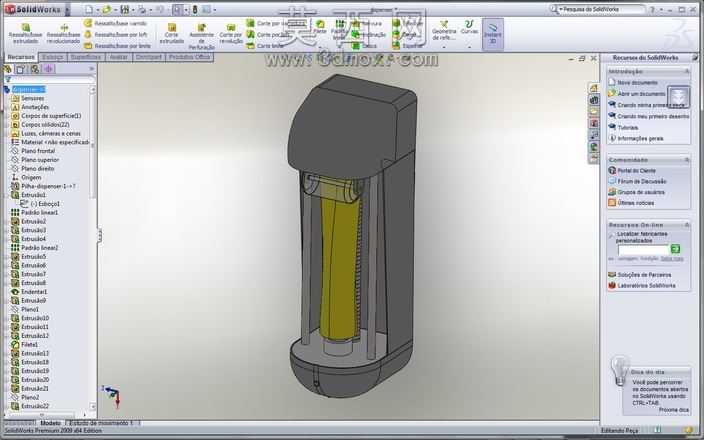Open Assistente de Perfuração tool
Screen dimensions: 704x440
[x=202, y=36]
